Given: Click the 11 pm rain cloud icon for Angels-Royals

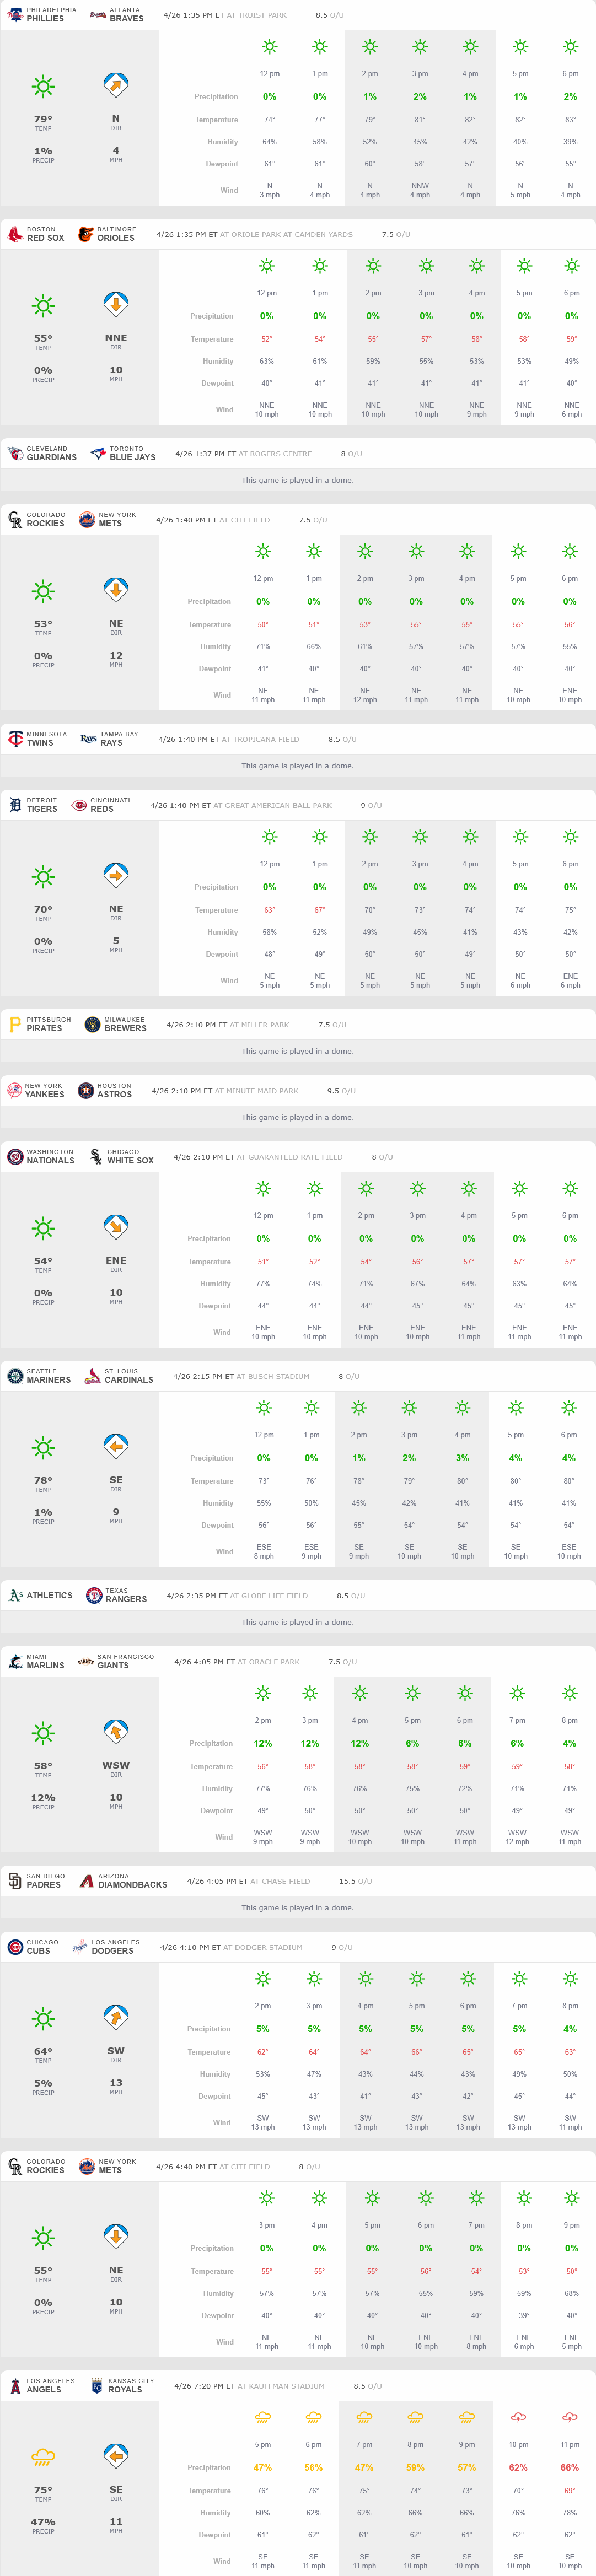Looking at the screenshot, I should coord(569,2417).
